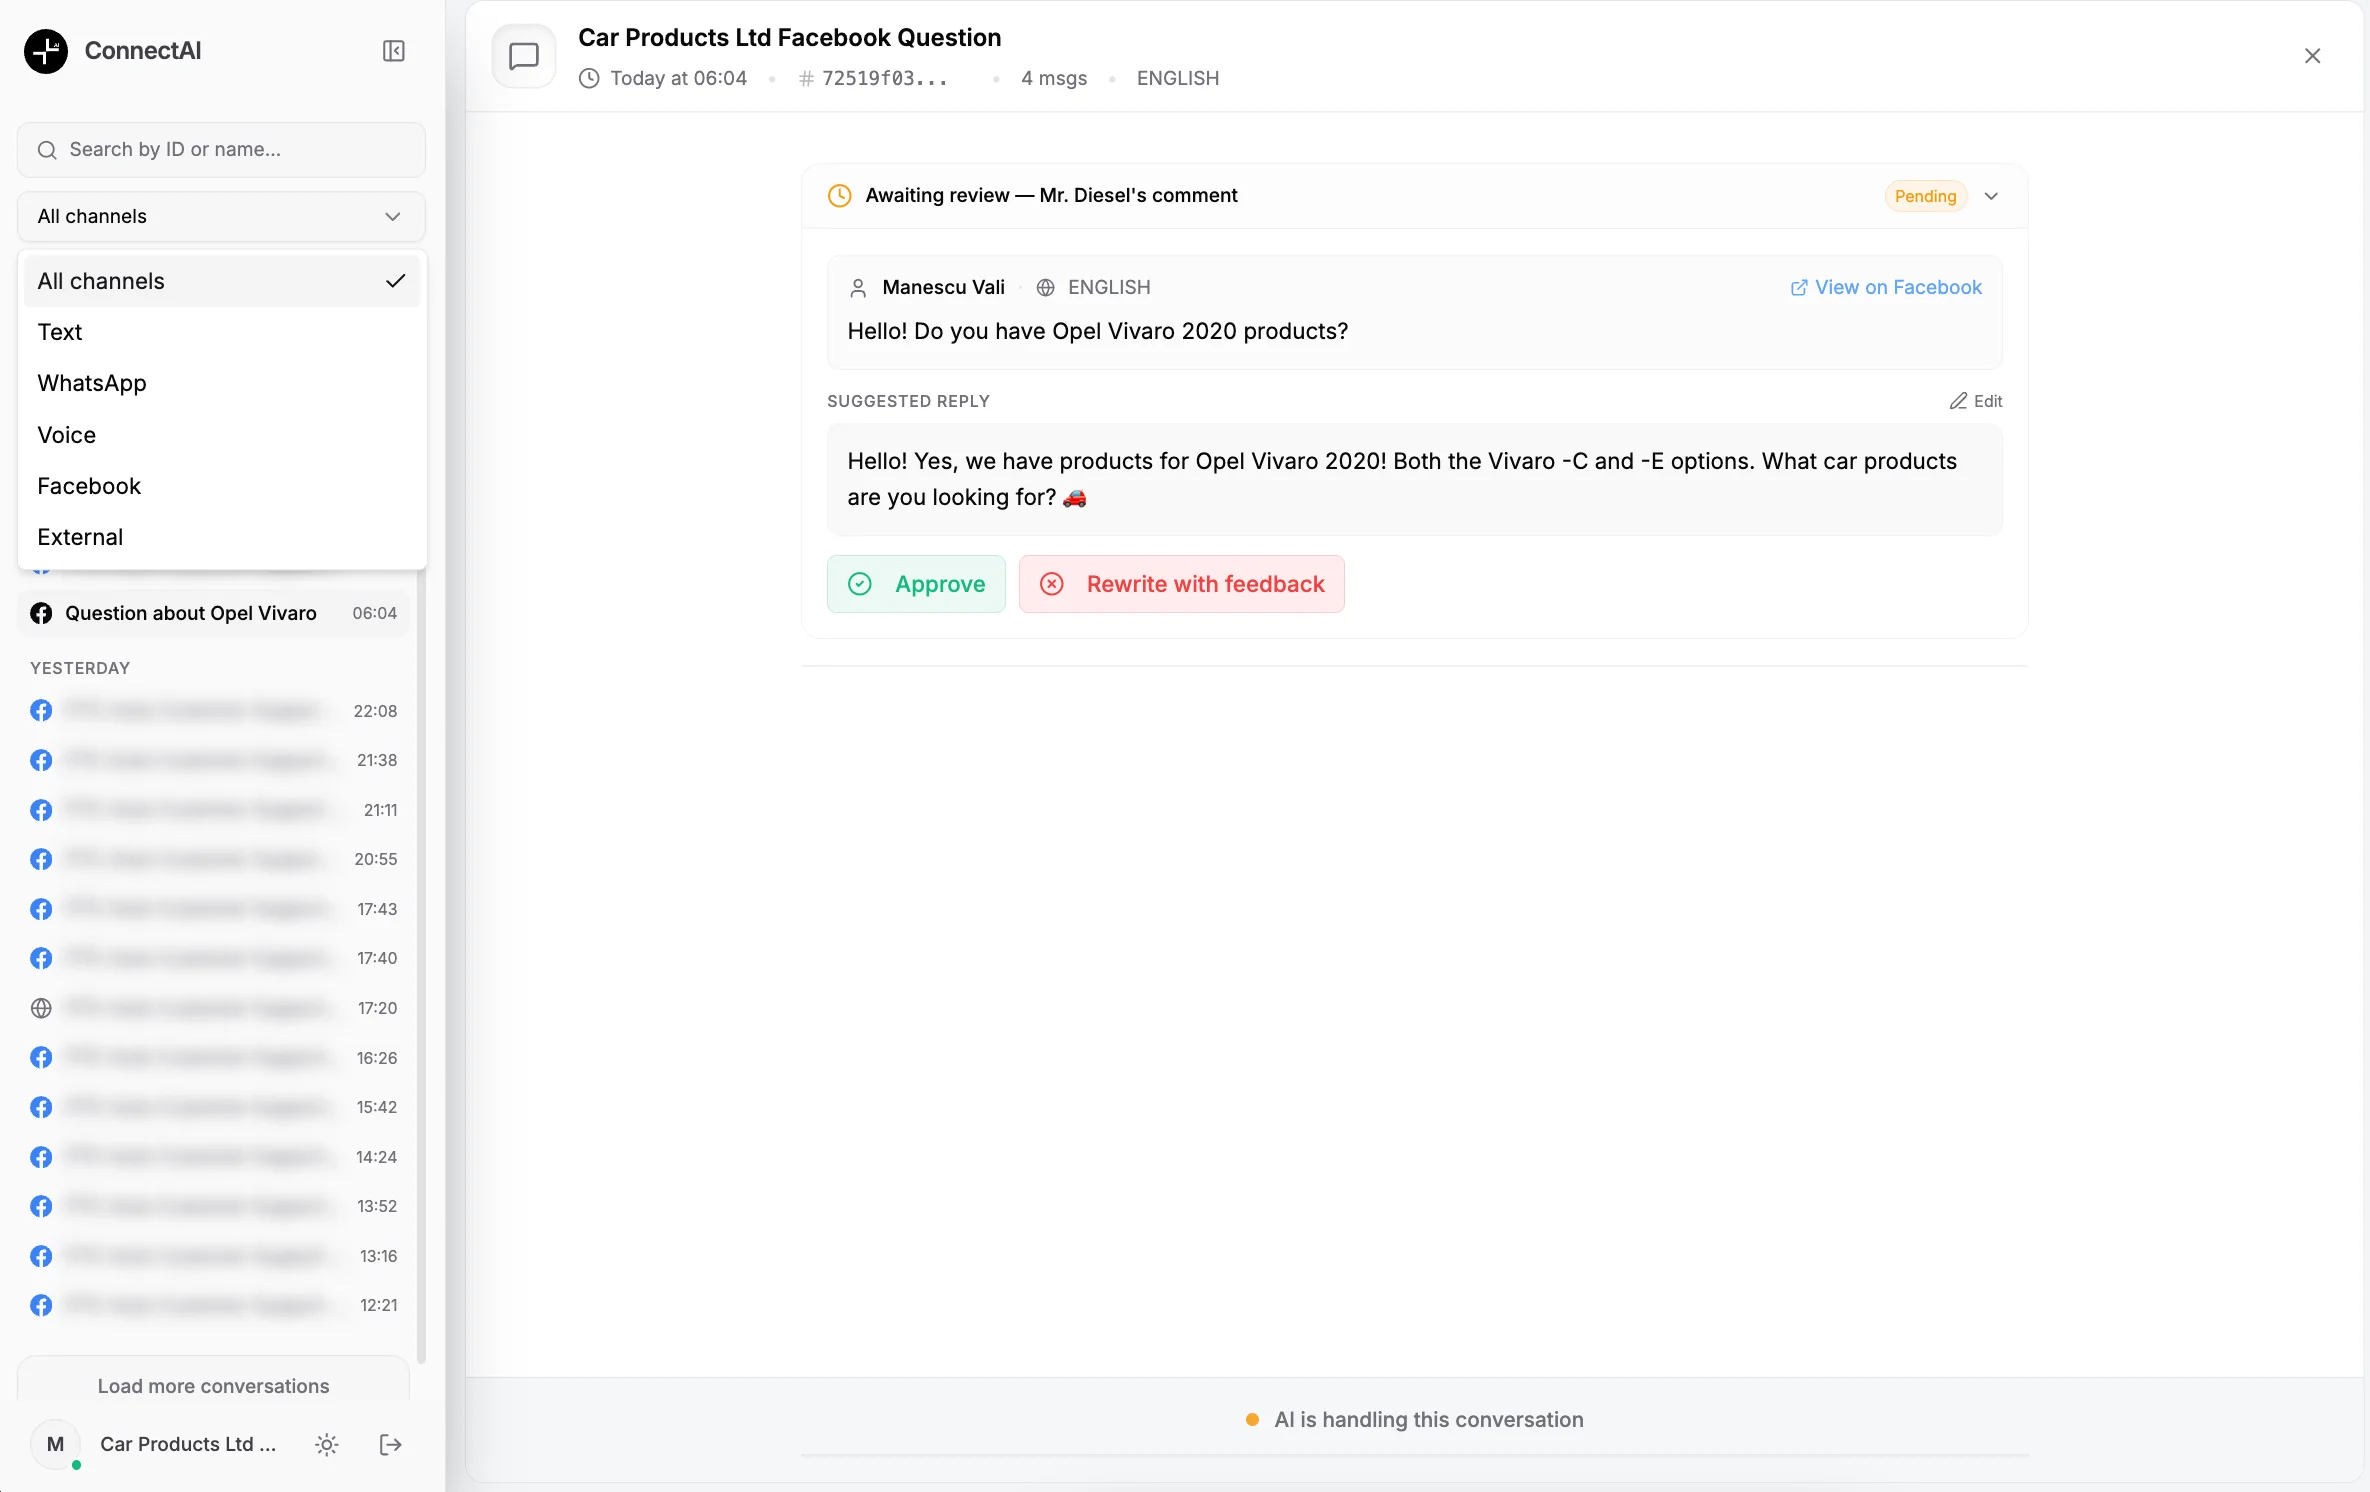Choose the Voice channel option
Image resolution: width=2370 pixels, height=1492 pixels.
pos(221,435)
